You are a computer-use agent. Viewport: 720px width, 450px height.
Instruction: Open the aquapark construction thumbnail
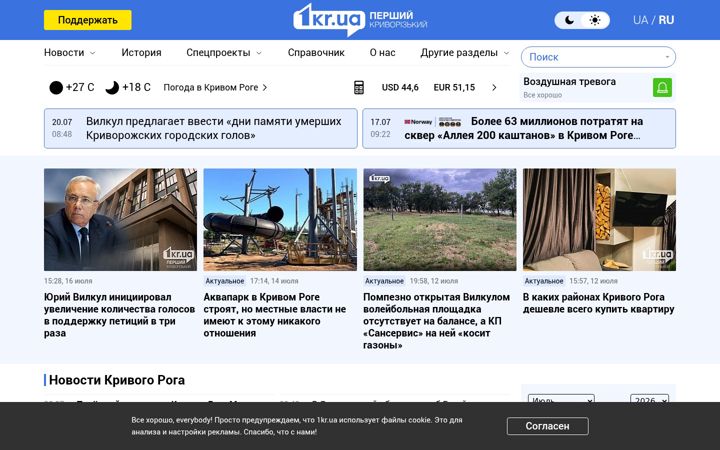(x=280, y=219)
